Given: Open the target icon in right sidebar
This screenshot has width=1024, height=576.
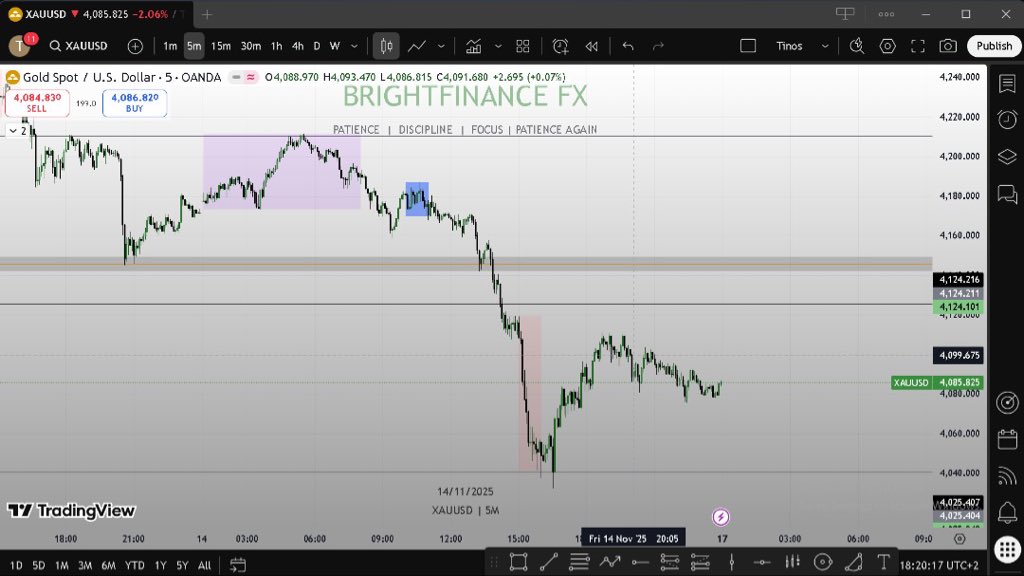Looking at the screenshot, I should 1007,402.
